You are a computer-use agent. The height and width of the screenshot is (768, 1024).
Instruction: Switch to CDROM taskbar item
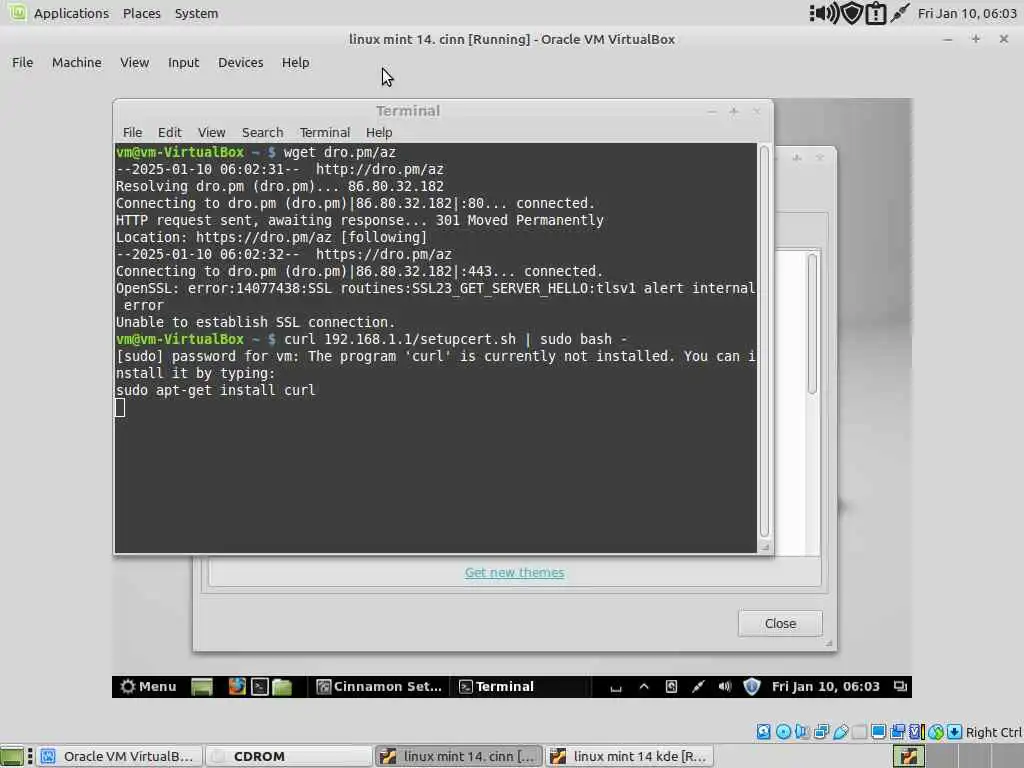tap(288, 756)
